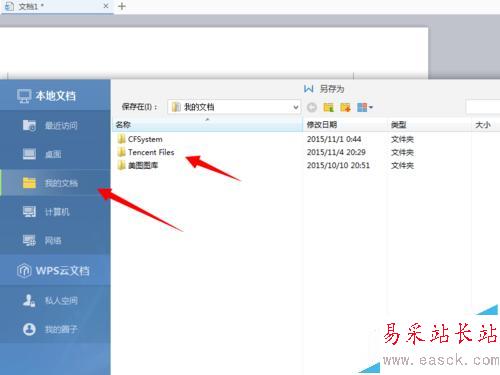Click the date 2015/11/1 0:44

(x=334, y=139)
